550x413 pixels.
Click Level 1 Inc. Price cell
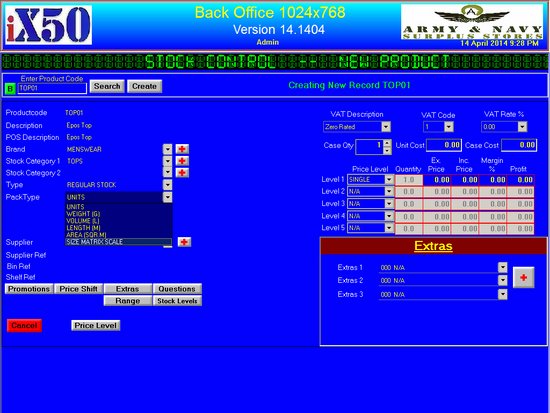click(x=465, y=180)
